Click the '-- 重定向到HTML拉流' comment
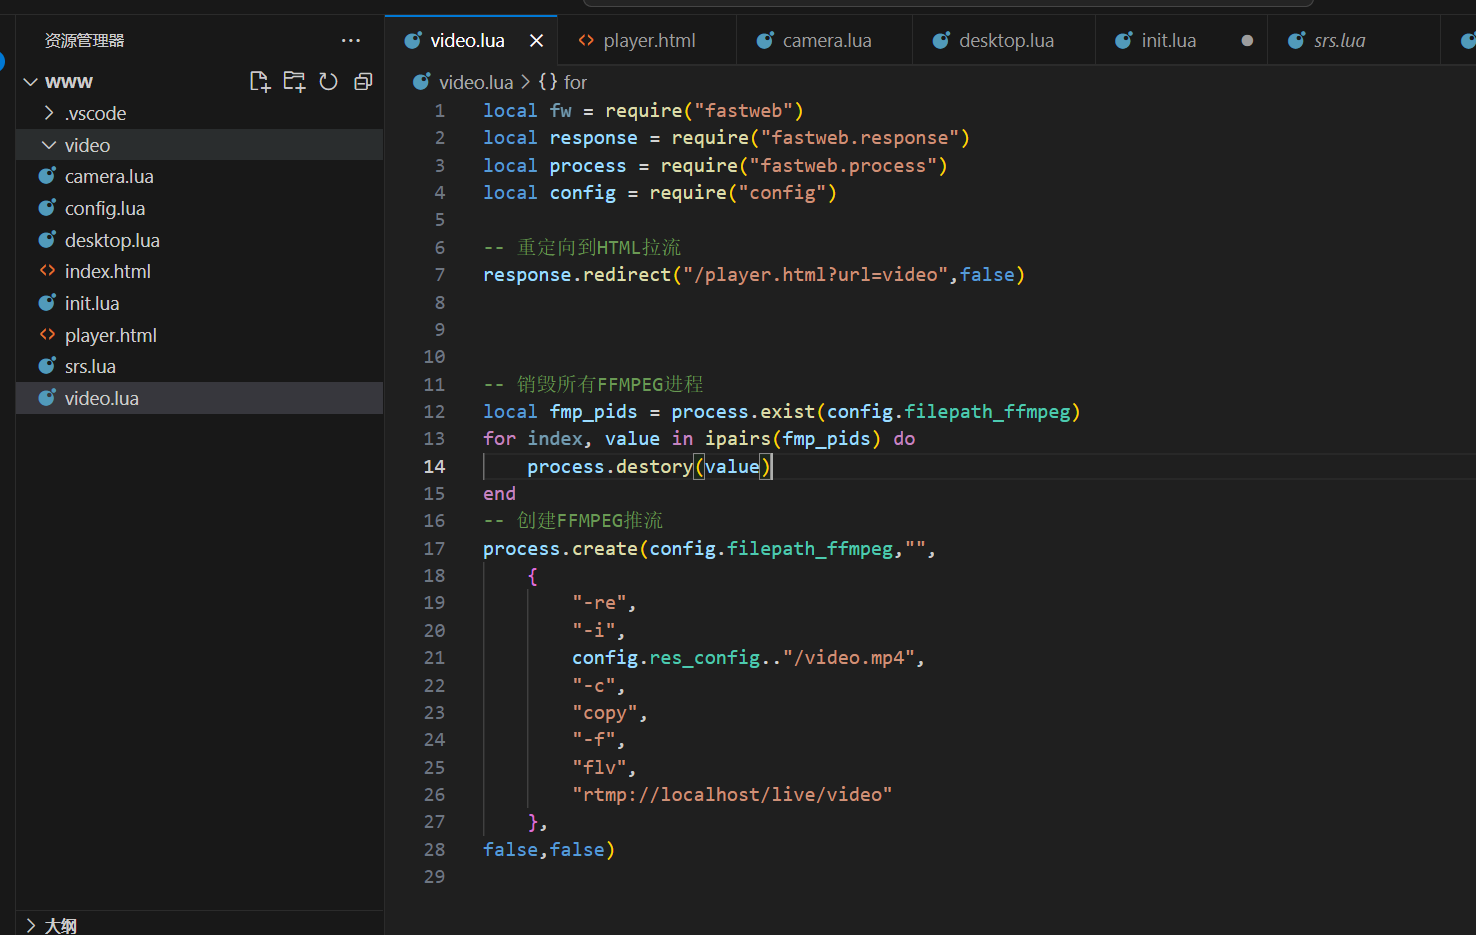Screen dimensions: 1476x935 [582, 247]
